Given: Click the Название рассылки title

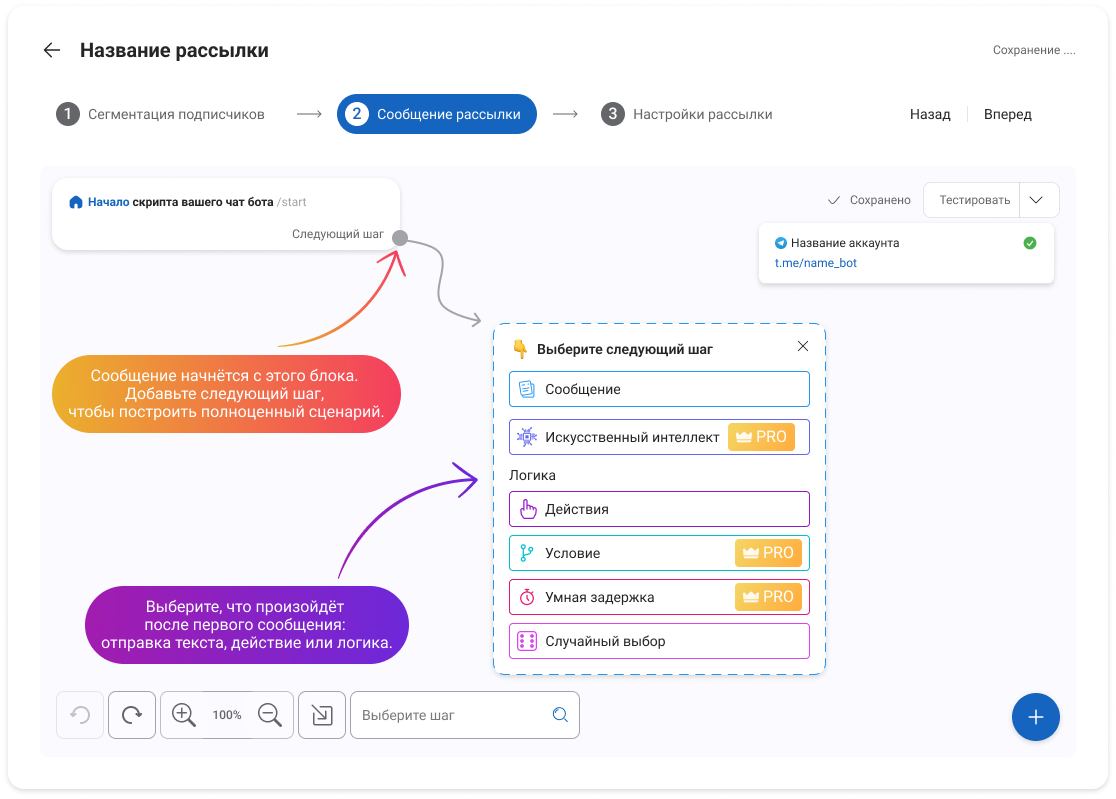Looking at the screenshot, I should click(174, 51).
